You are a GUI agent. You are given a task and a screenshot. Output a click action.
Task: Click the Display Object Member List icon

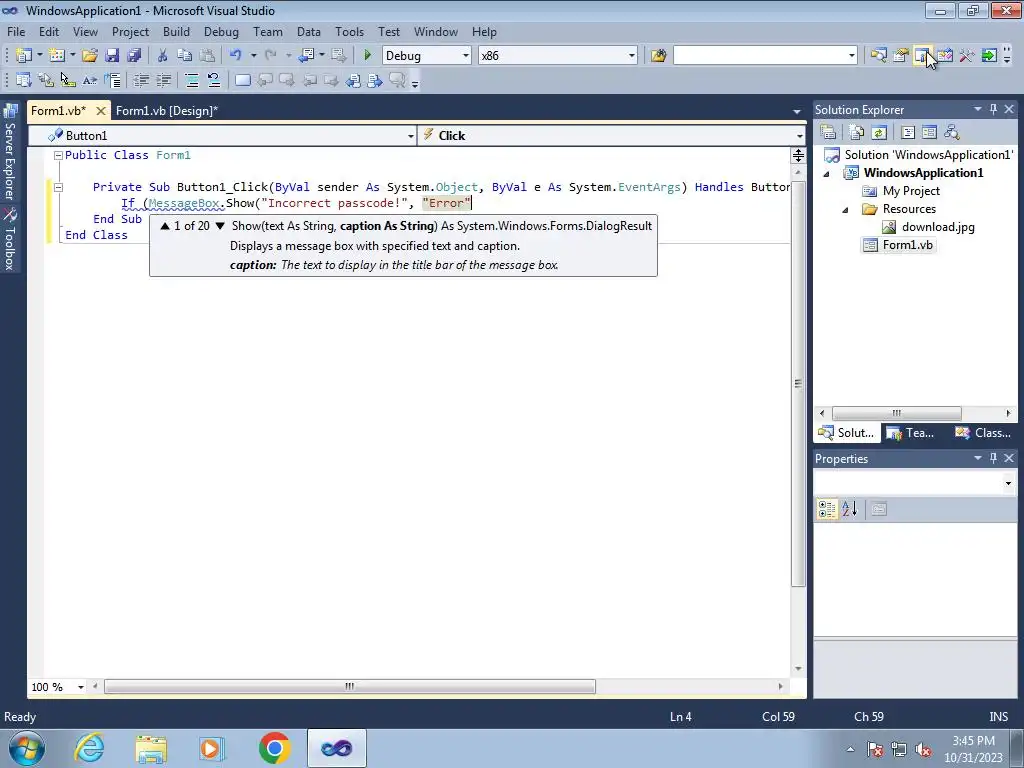(24, 80)
